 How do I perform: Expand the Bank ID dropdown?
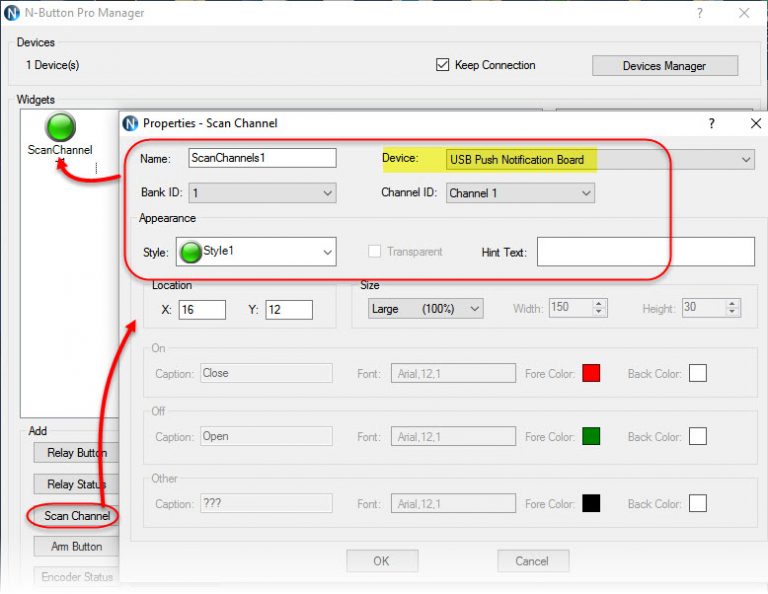pyautogui.click(x=326, y=193)
